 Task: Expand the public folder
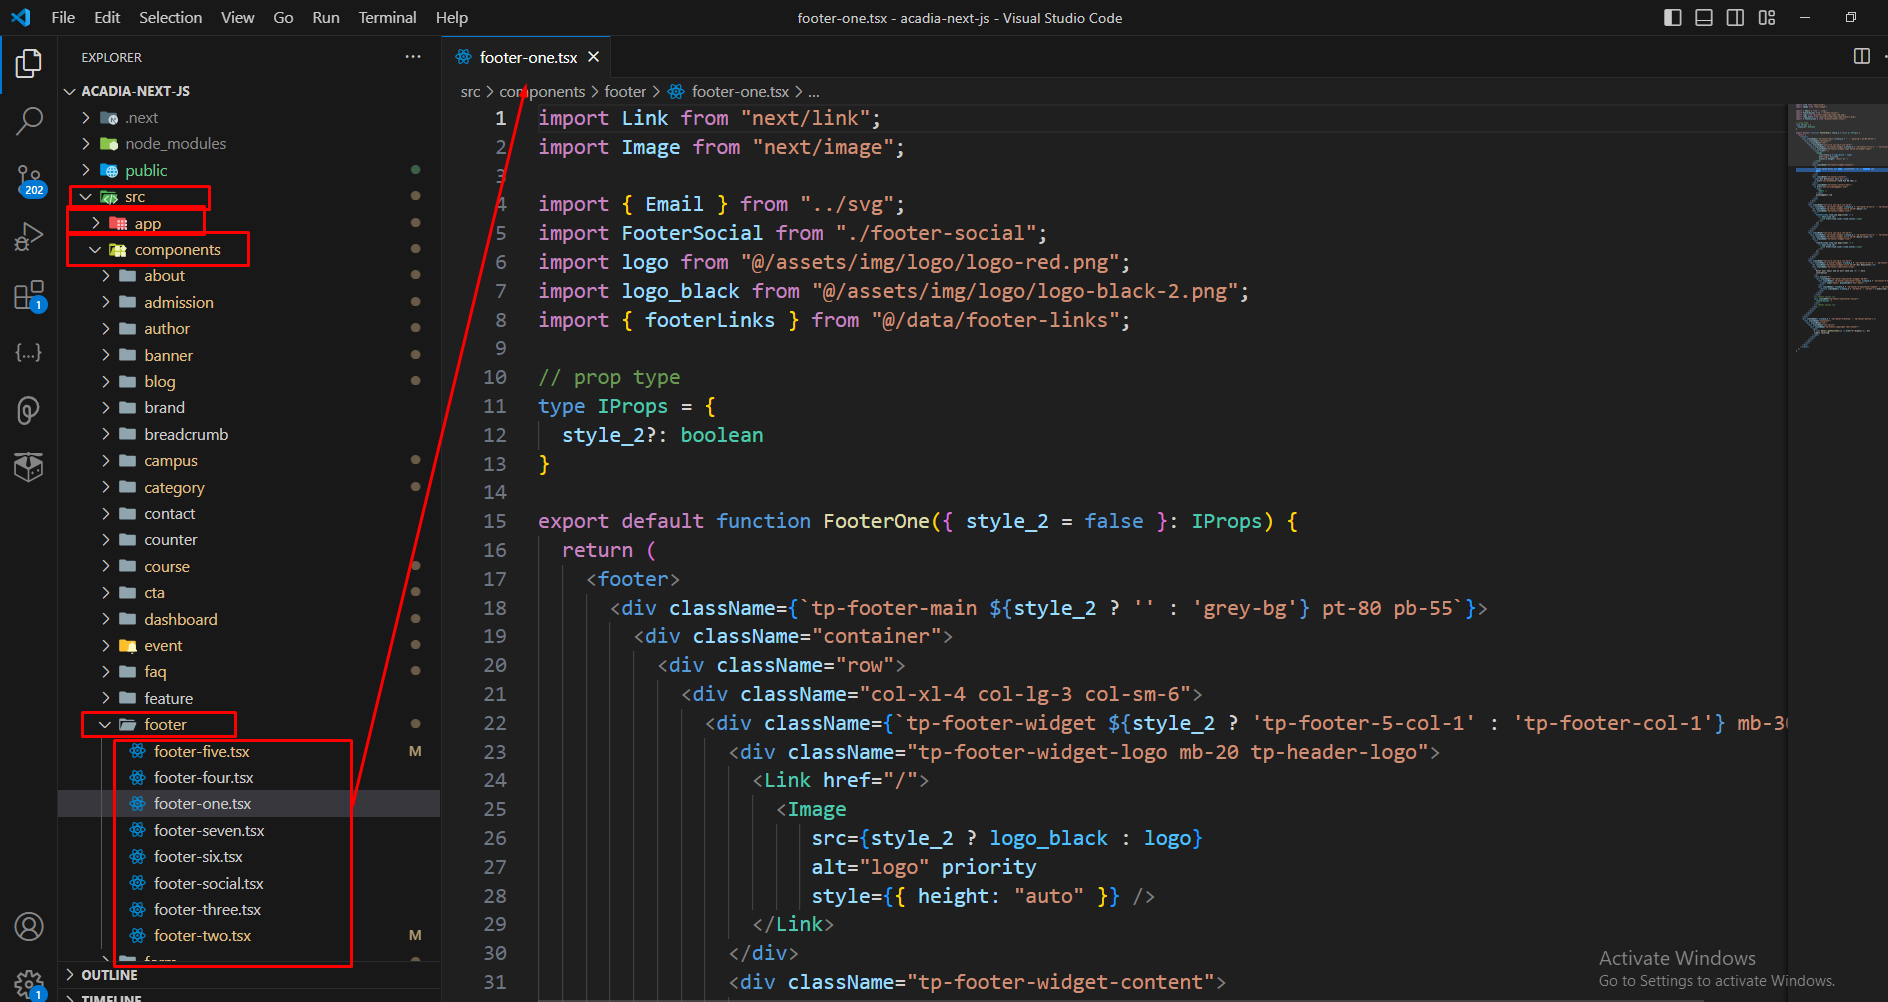coord(86,170)
